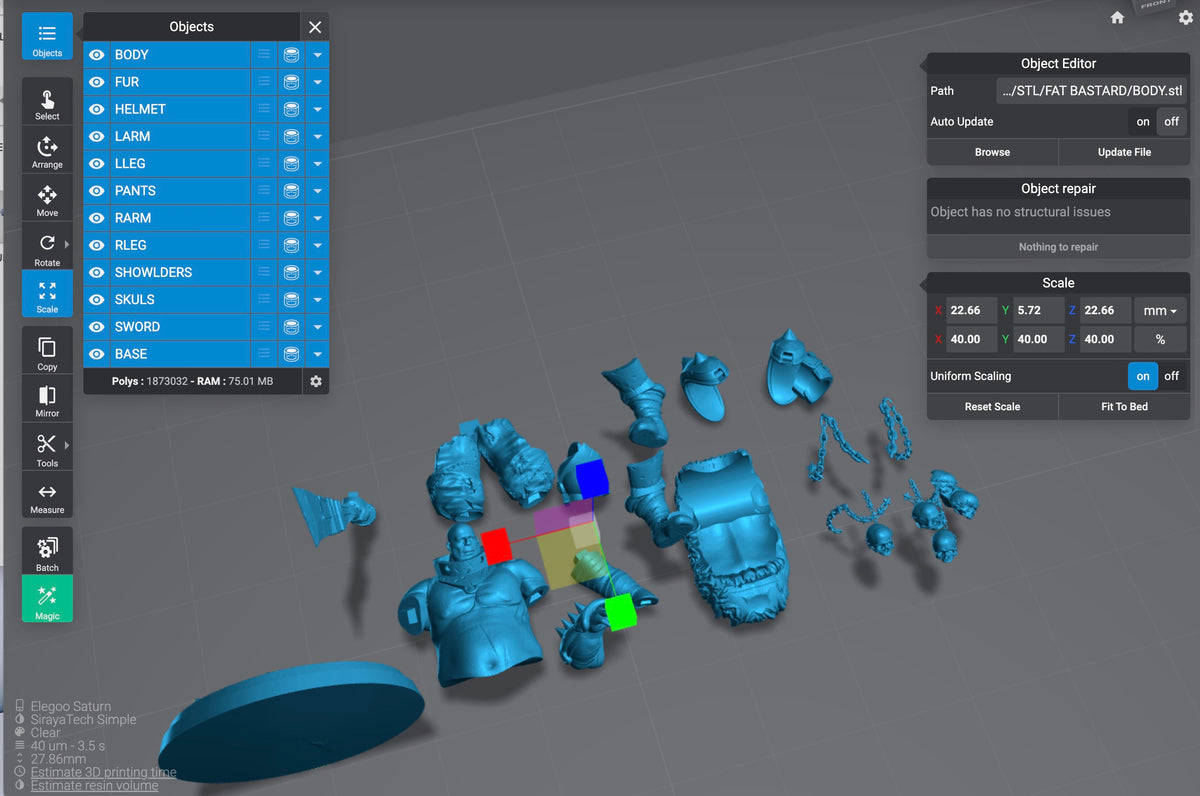Expand the RLEG object dropdown

pos(317,245)
